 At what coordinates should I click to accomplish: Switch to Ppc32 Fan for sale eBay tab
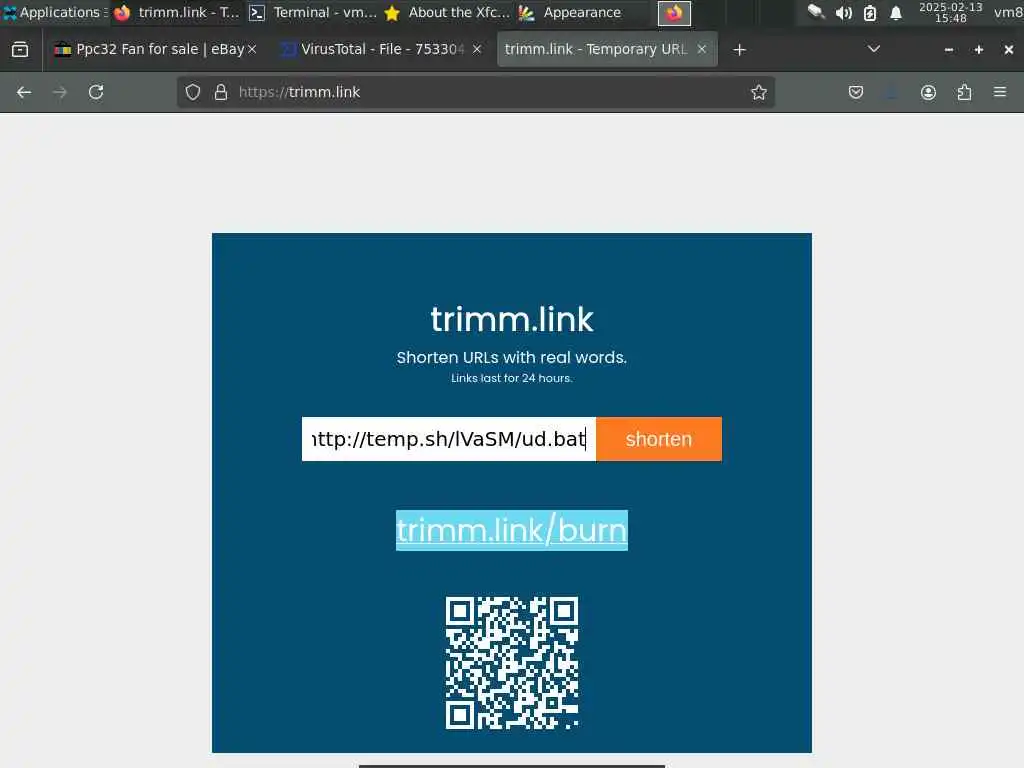[155, 50]
